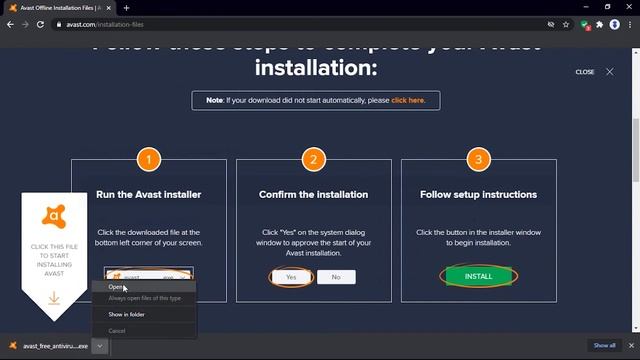This screenshot has height=360, width=640.
Task: Click the Avast logo on the white banner
Action: [54, 216]
